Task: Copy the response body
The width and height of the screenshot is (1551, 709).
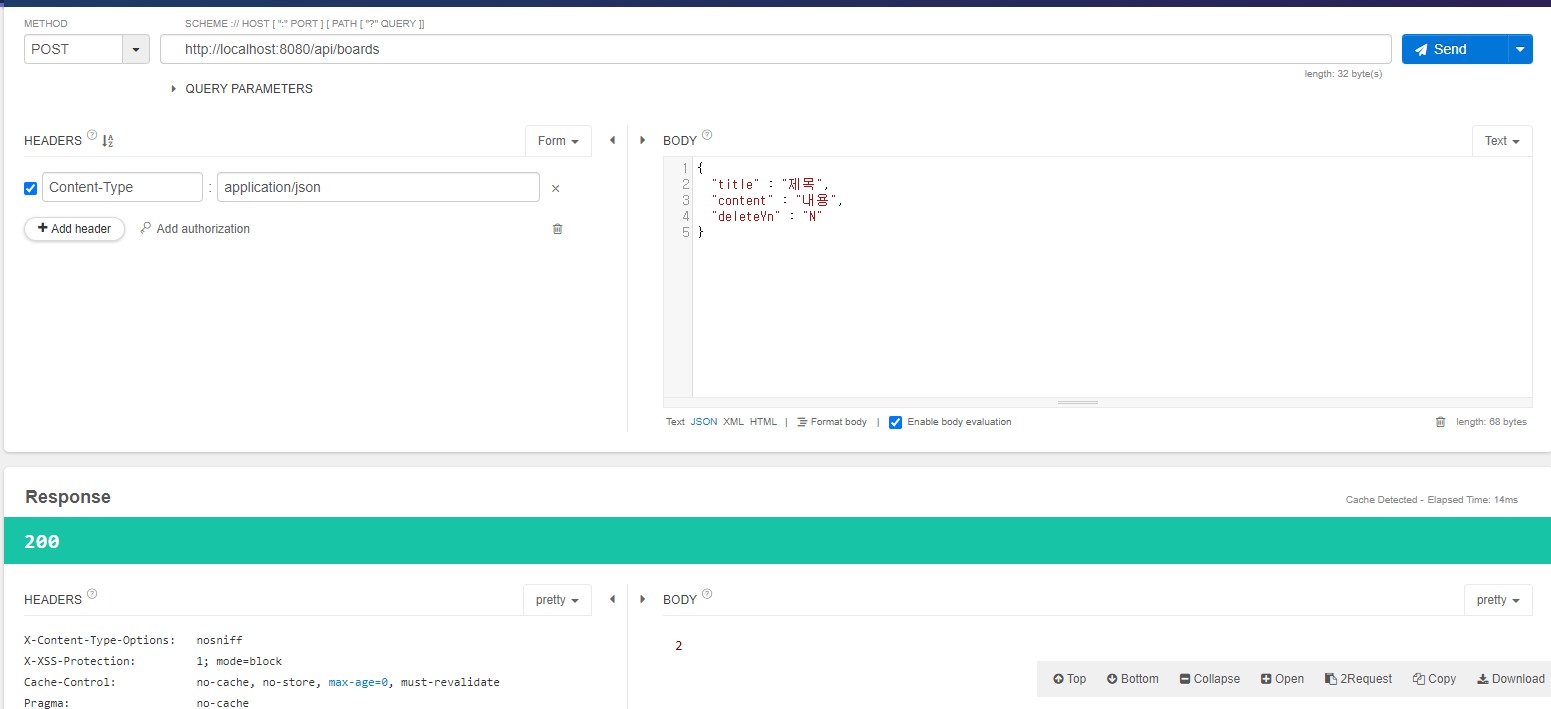Action: coord(1434,679)
